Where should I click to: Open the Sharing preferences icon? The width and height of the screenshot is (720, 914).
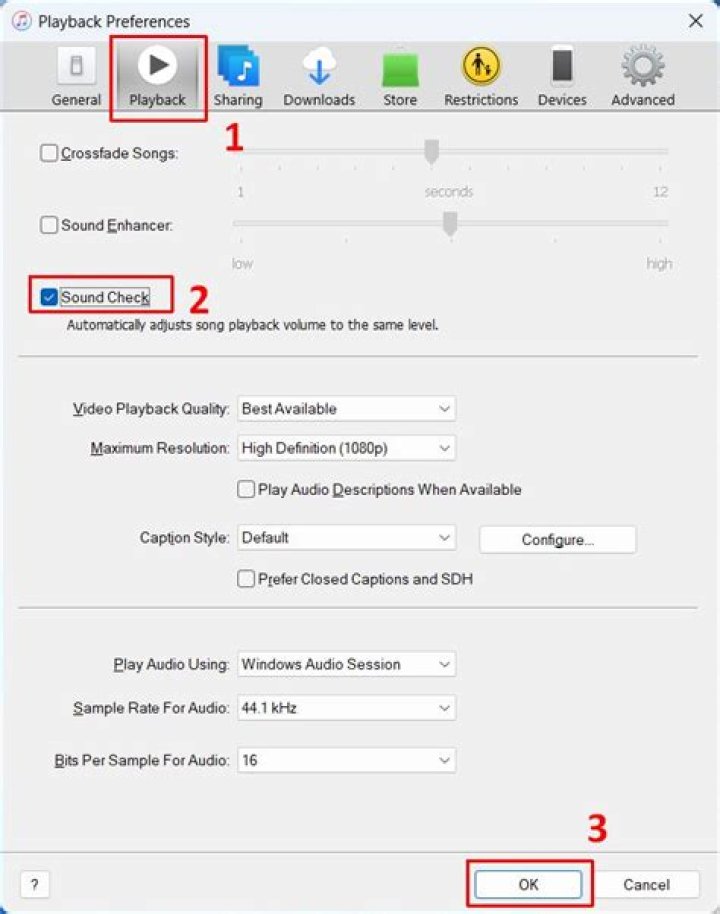click(x=237, y=68)
